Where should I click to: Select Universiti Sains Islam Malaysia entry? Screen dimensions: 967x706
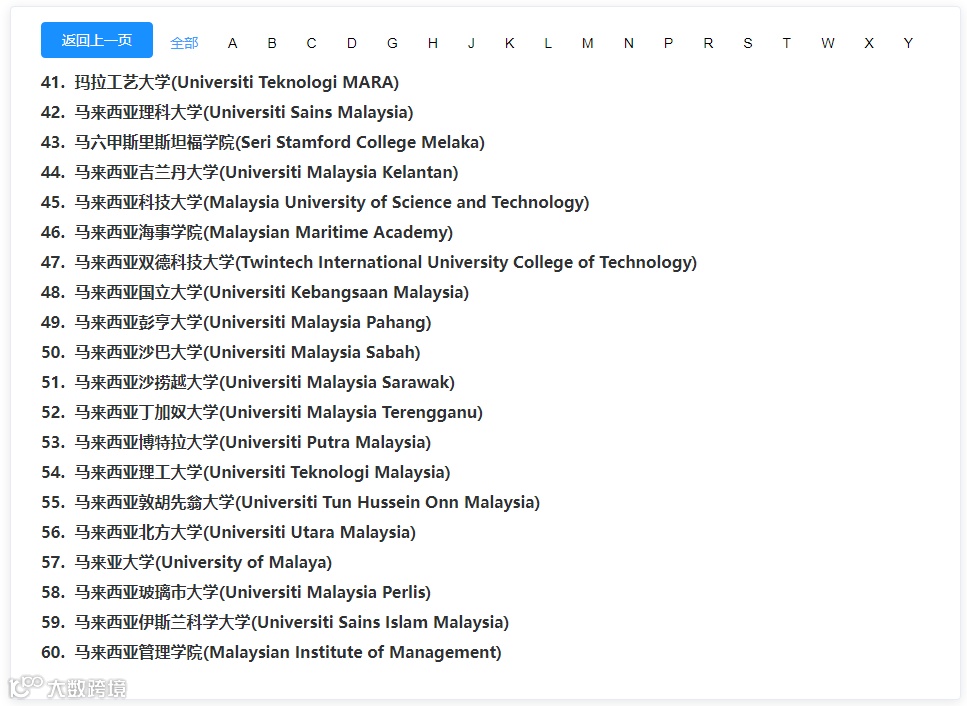[275, 622]
